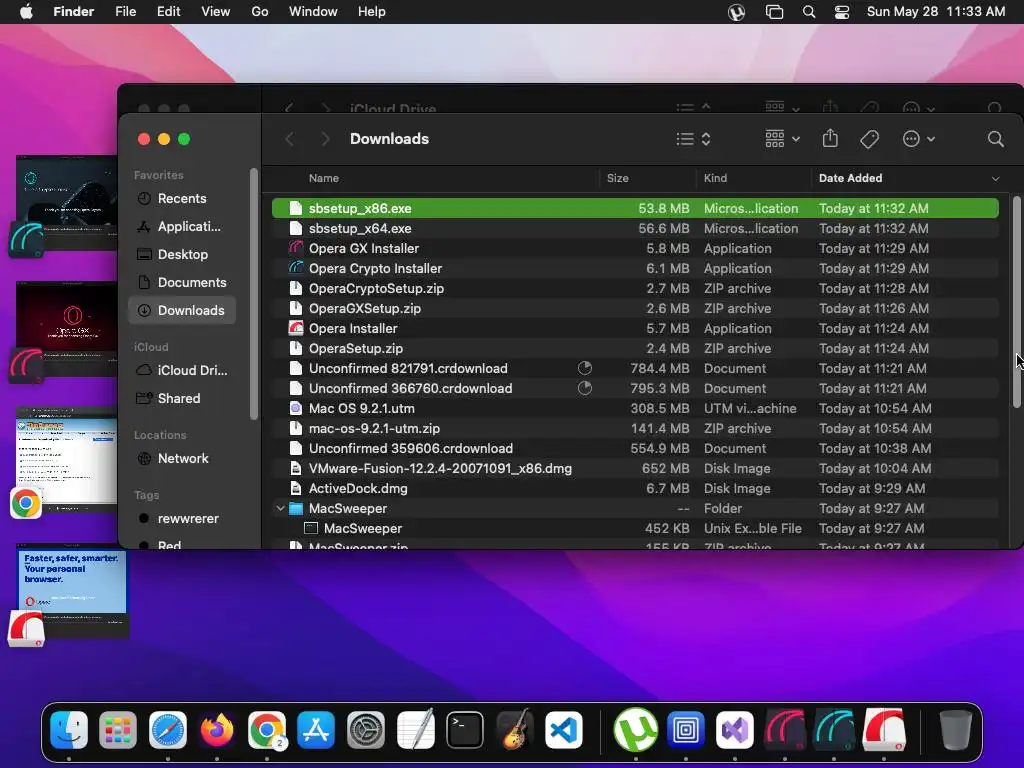Click the Share toolbar icon in Downloads

pos(830,138)
